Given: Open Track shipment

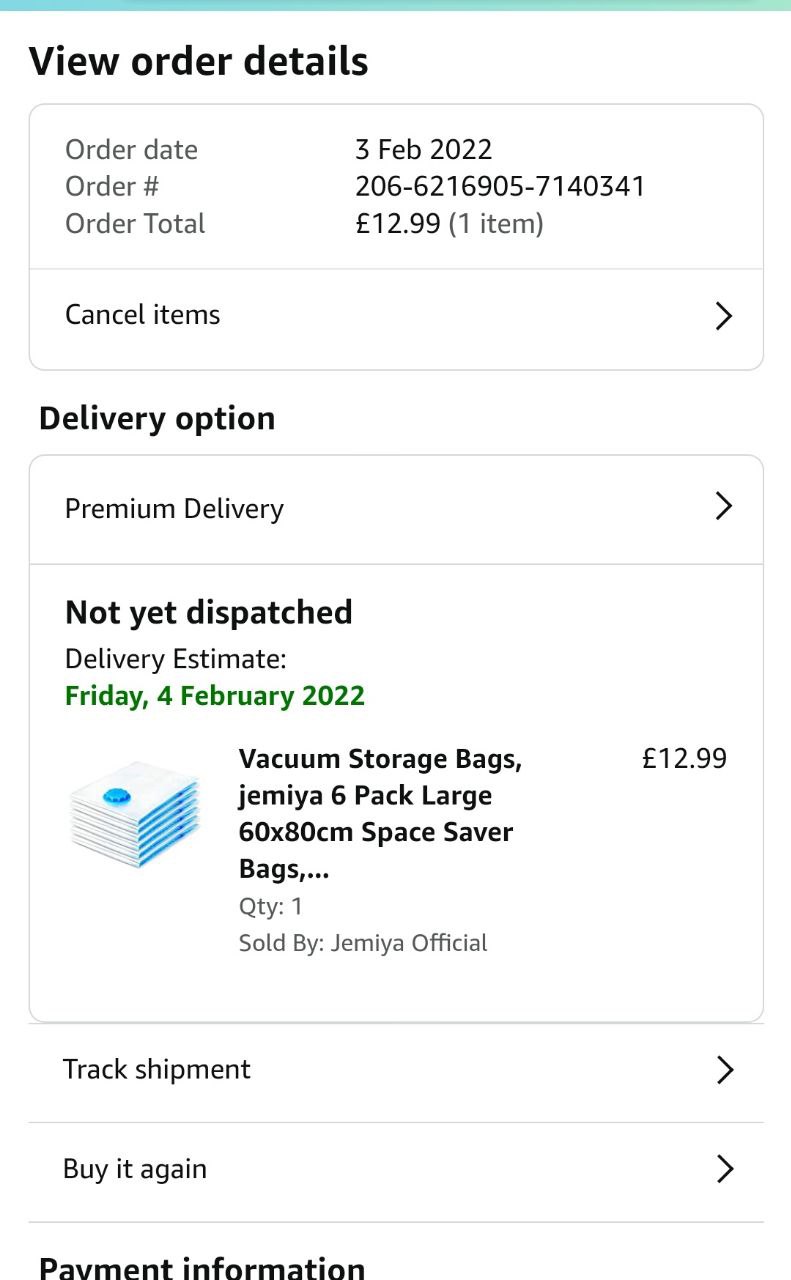Looking at the screenshot, I should (x=157, y=1069).
